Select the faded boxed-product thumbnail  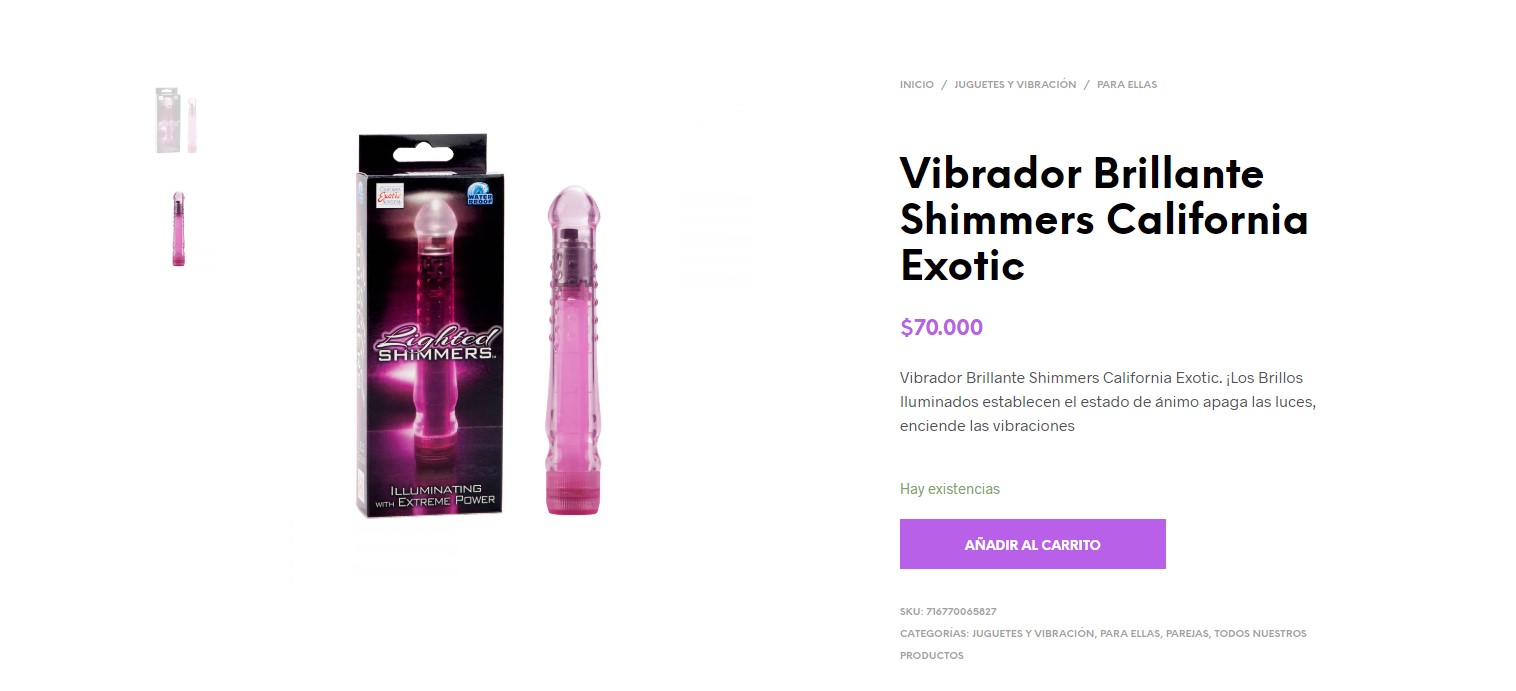pos(177,120)
